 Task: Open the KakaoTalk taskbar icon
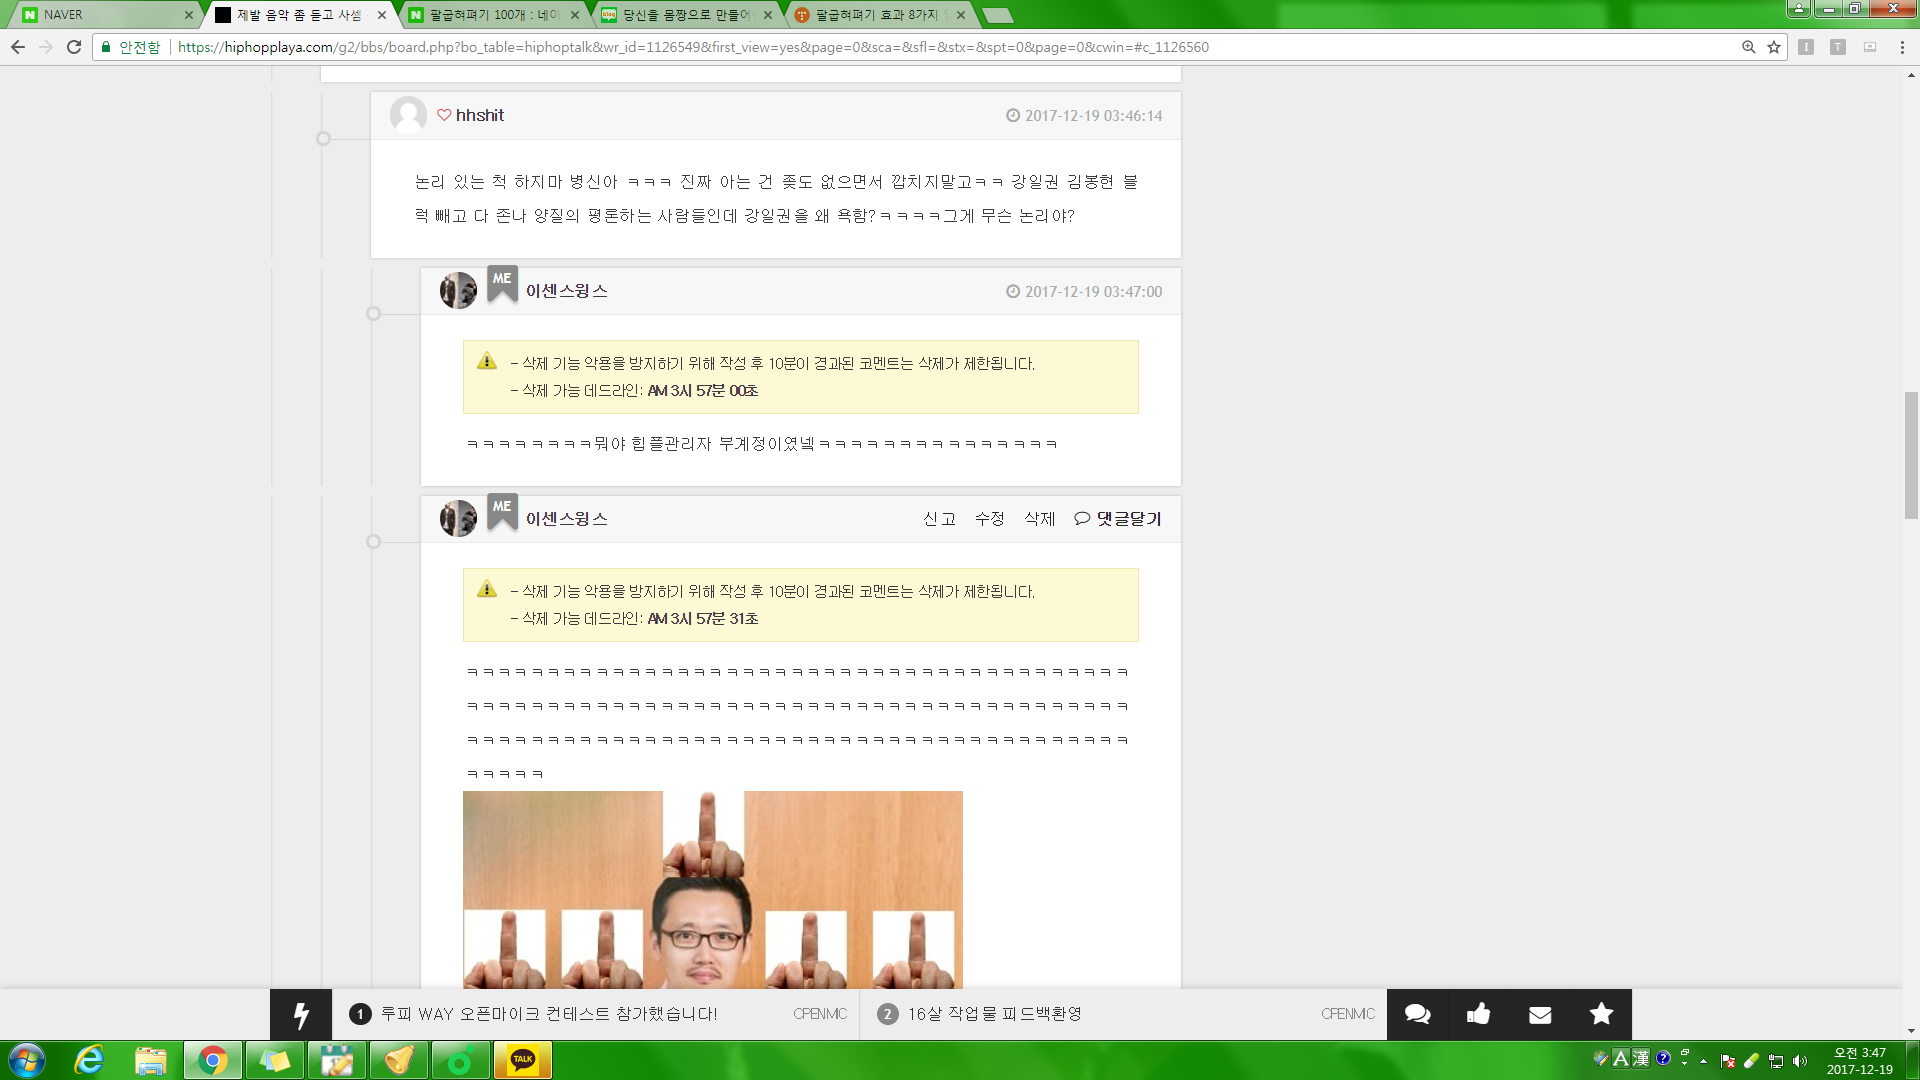coord(522,1060)
